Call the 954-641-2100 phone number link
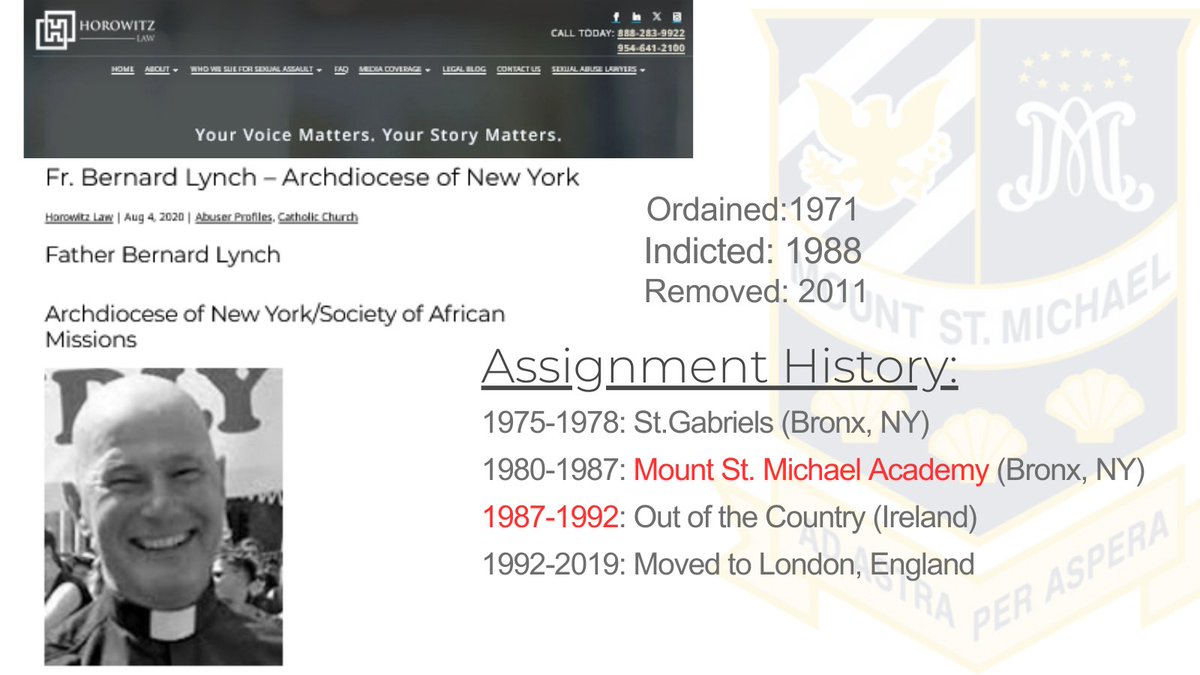Image resolution: width=1200 pixels, height=675 pixels. [x=651, y=48]
